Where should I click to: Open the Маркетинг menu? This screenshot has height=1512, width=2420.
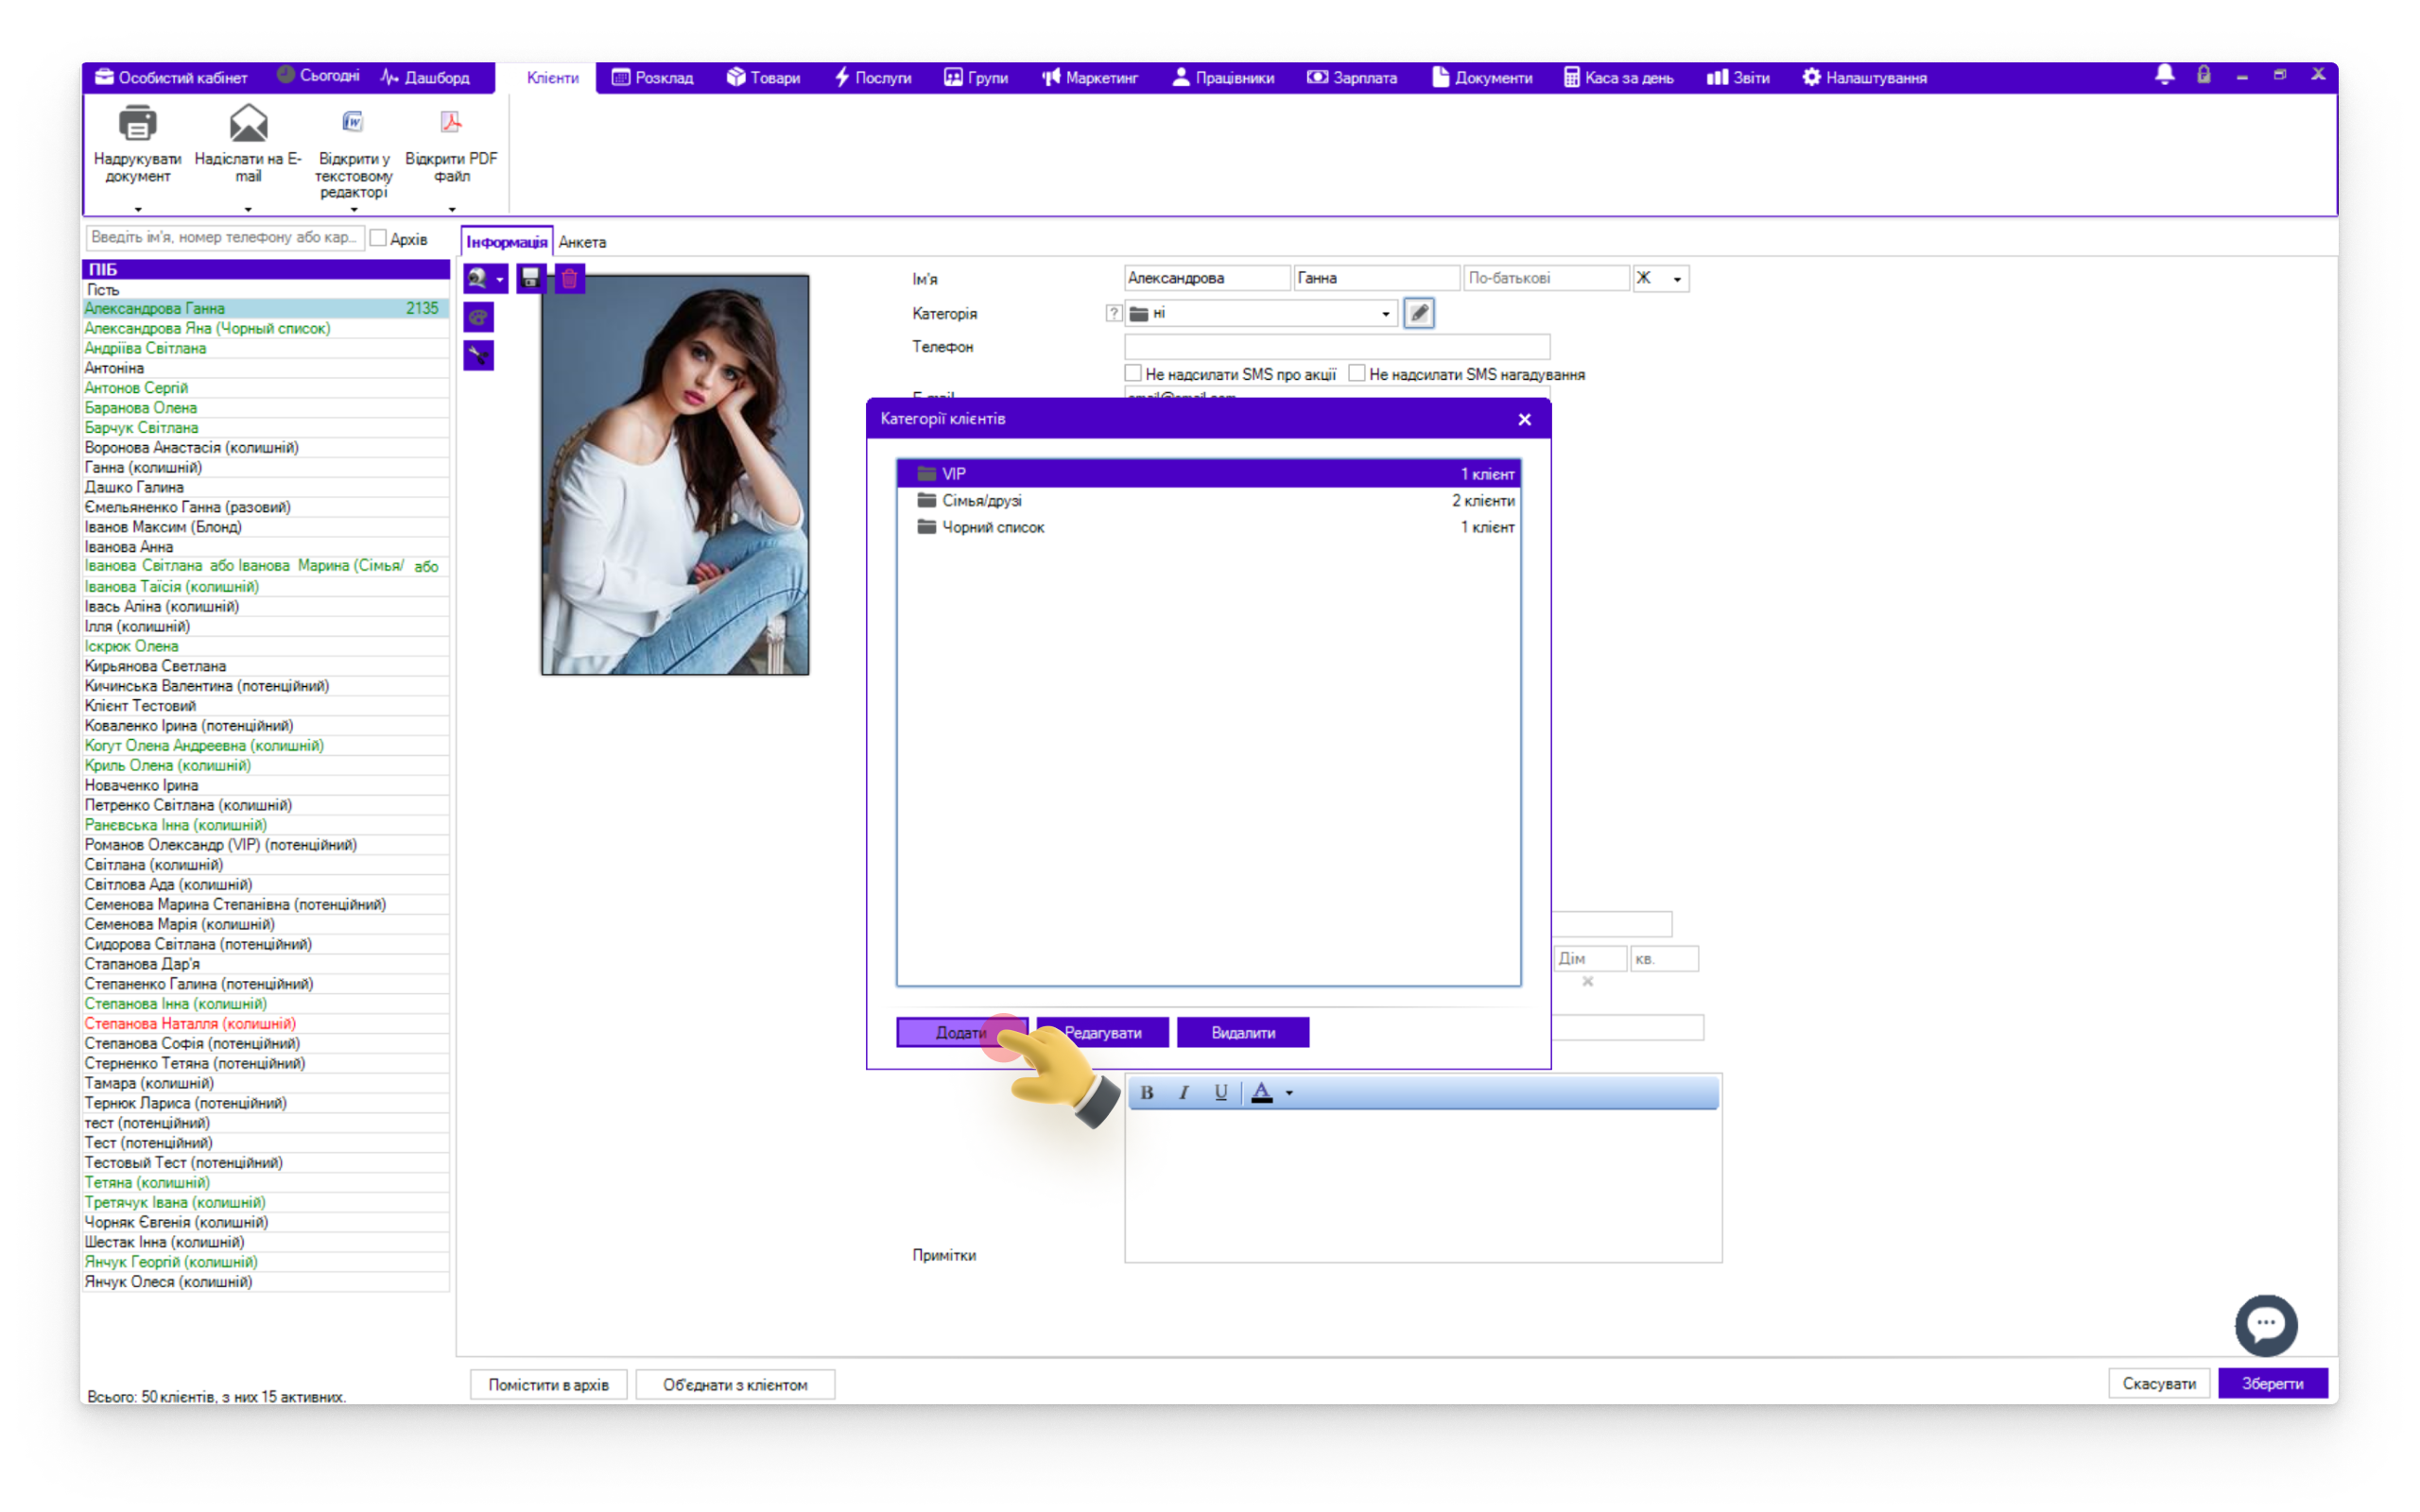tap(1089, 77)
